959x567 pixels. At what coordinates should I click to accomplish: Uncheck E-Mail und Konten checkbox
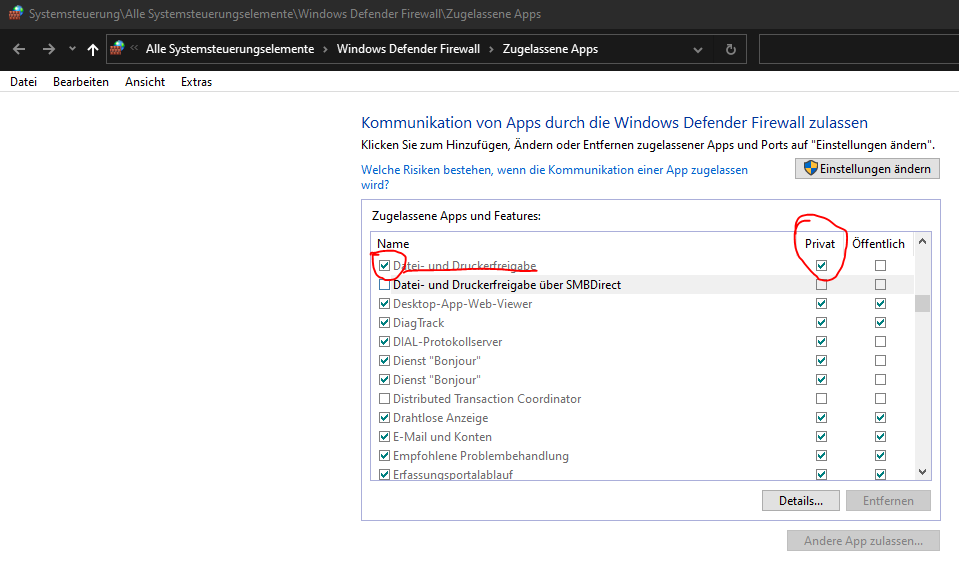pyautogui.click(x=384, y=437)
